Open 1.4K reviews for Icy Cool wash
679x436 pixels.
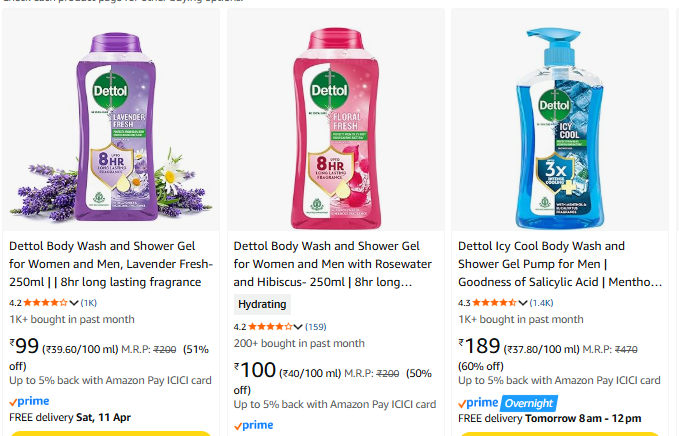click(x=542, y=302)
